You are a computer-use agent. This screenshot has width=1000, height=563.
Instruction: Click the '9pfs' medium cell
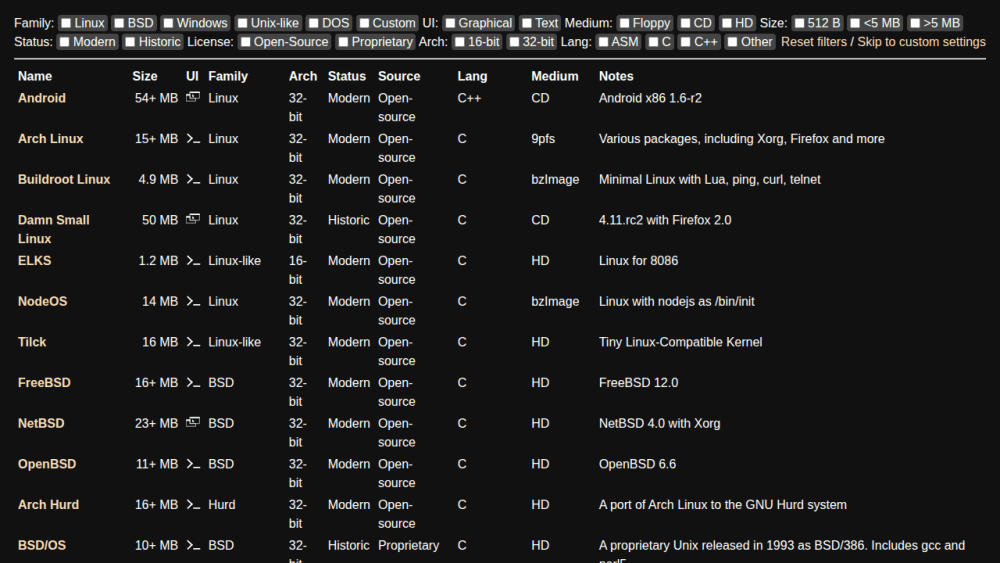pos(543,139)
